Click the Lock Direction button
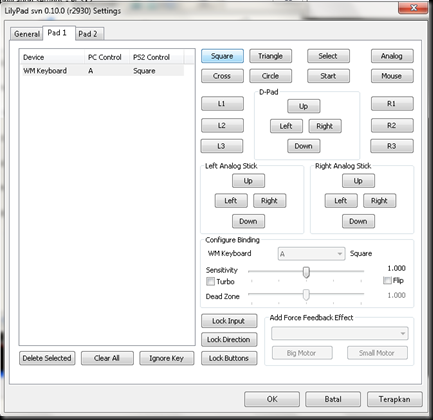The height and width of the screenshot is (420, 433). [229, 340]
